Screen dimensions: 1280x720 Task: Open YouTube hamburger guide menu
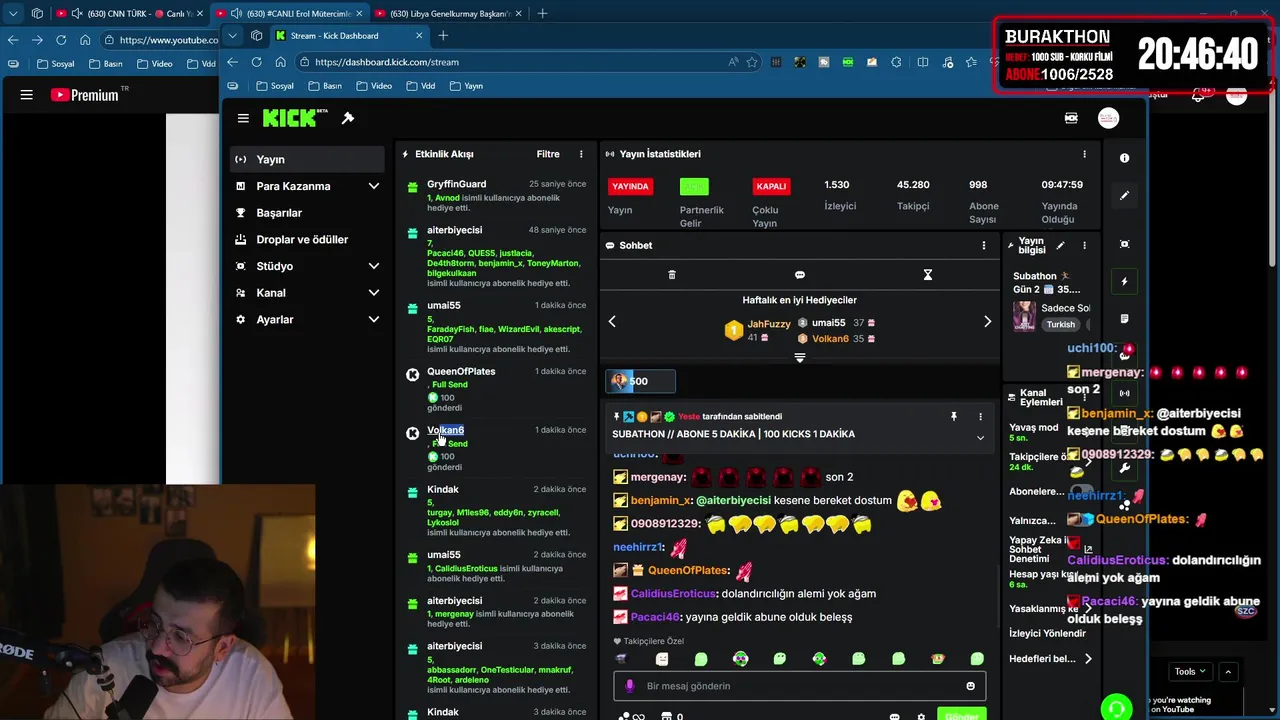27,95
